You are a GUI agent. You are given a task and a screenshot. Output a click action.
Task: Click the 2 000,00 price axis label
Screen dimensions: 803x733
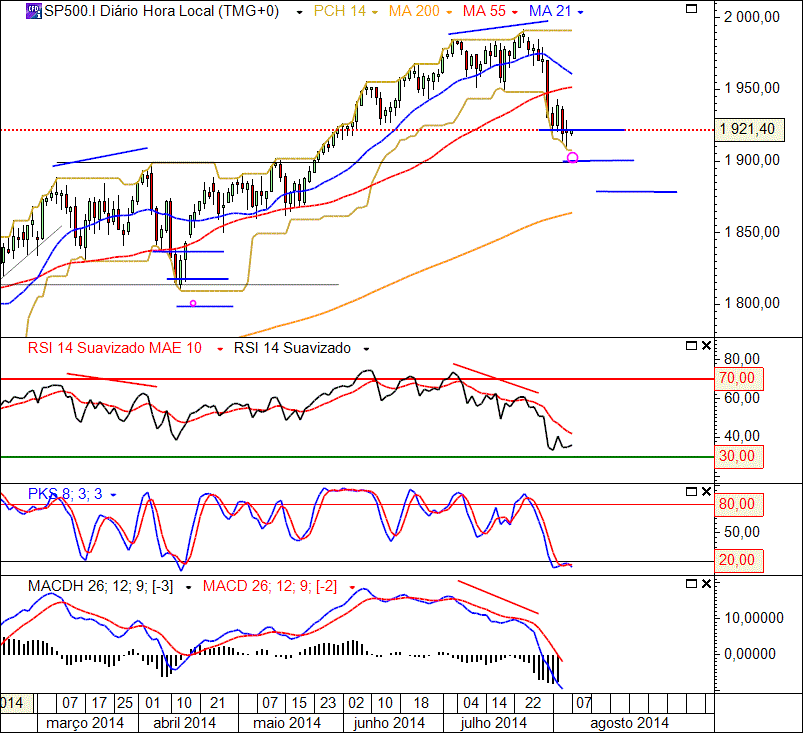752,17
